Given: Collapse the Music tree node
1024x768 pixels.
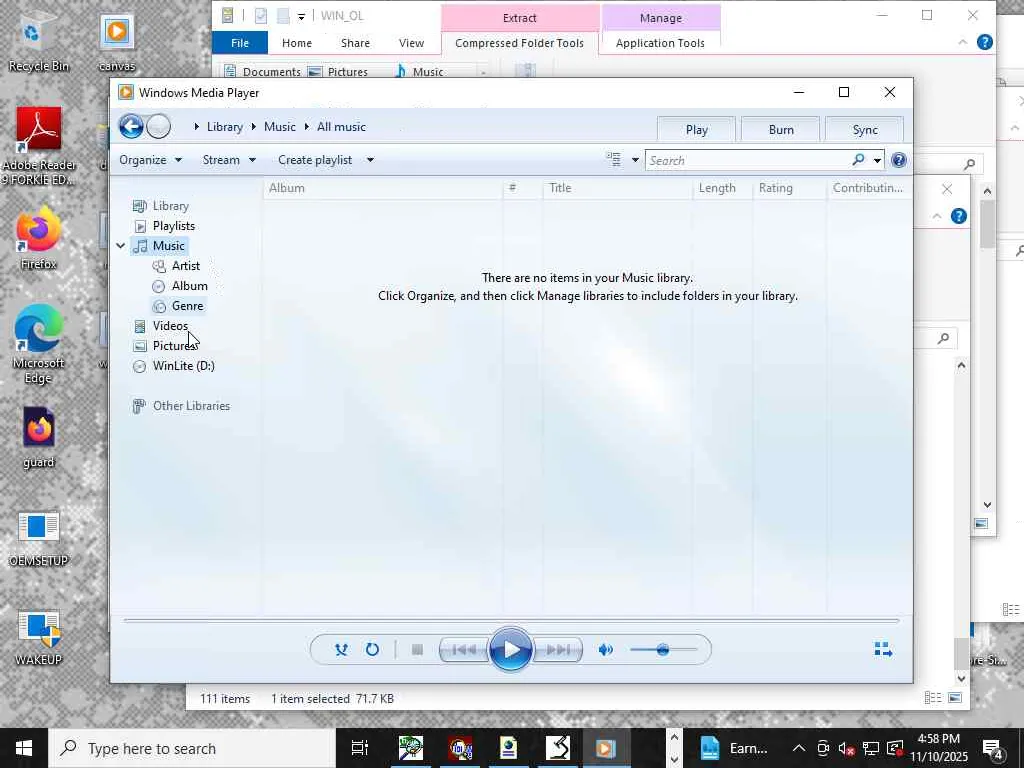Looking at the screenshot, I should pos(121,246).
